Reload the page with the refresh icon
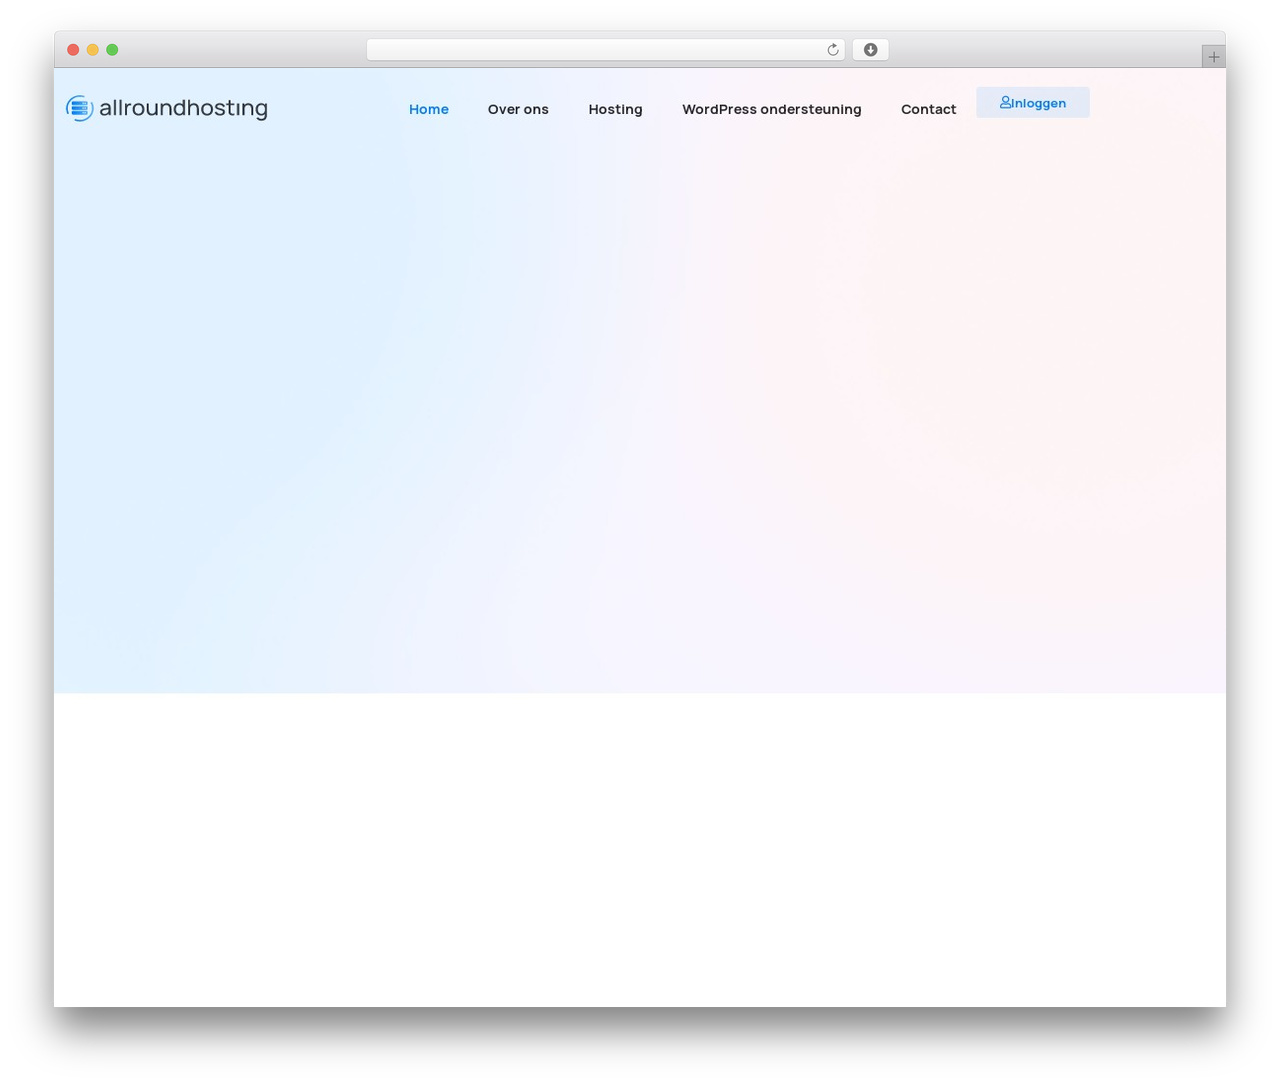Screen dimensions: 1280x1084 (832, 50)
